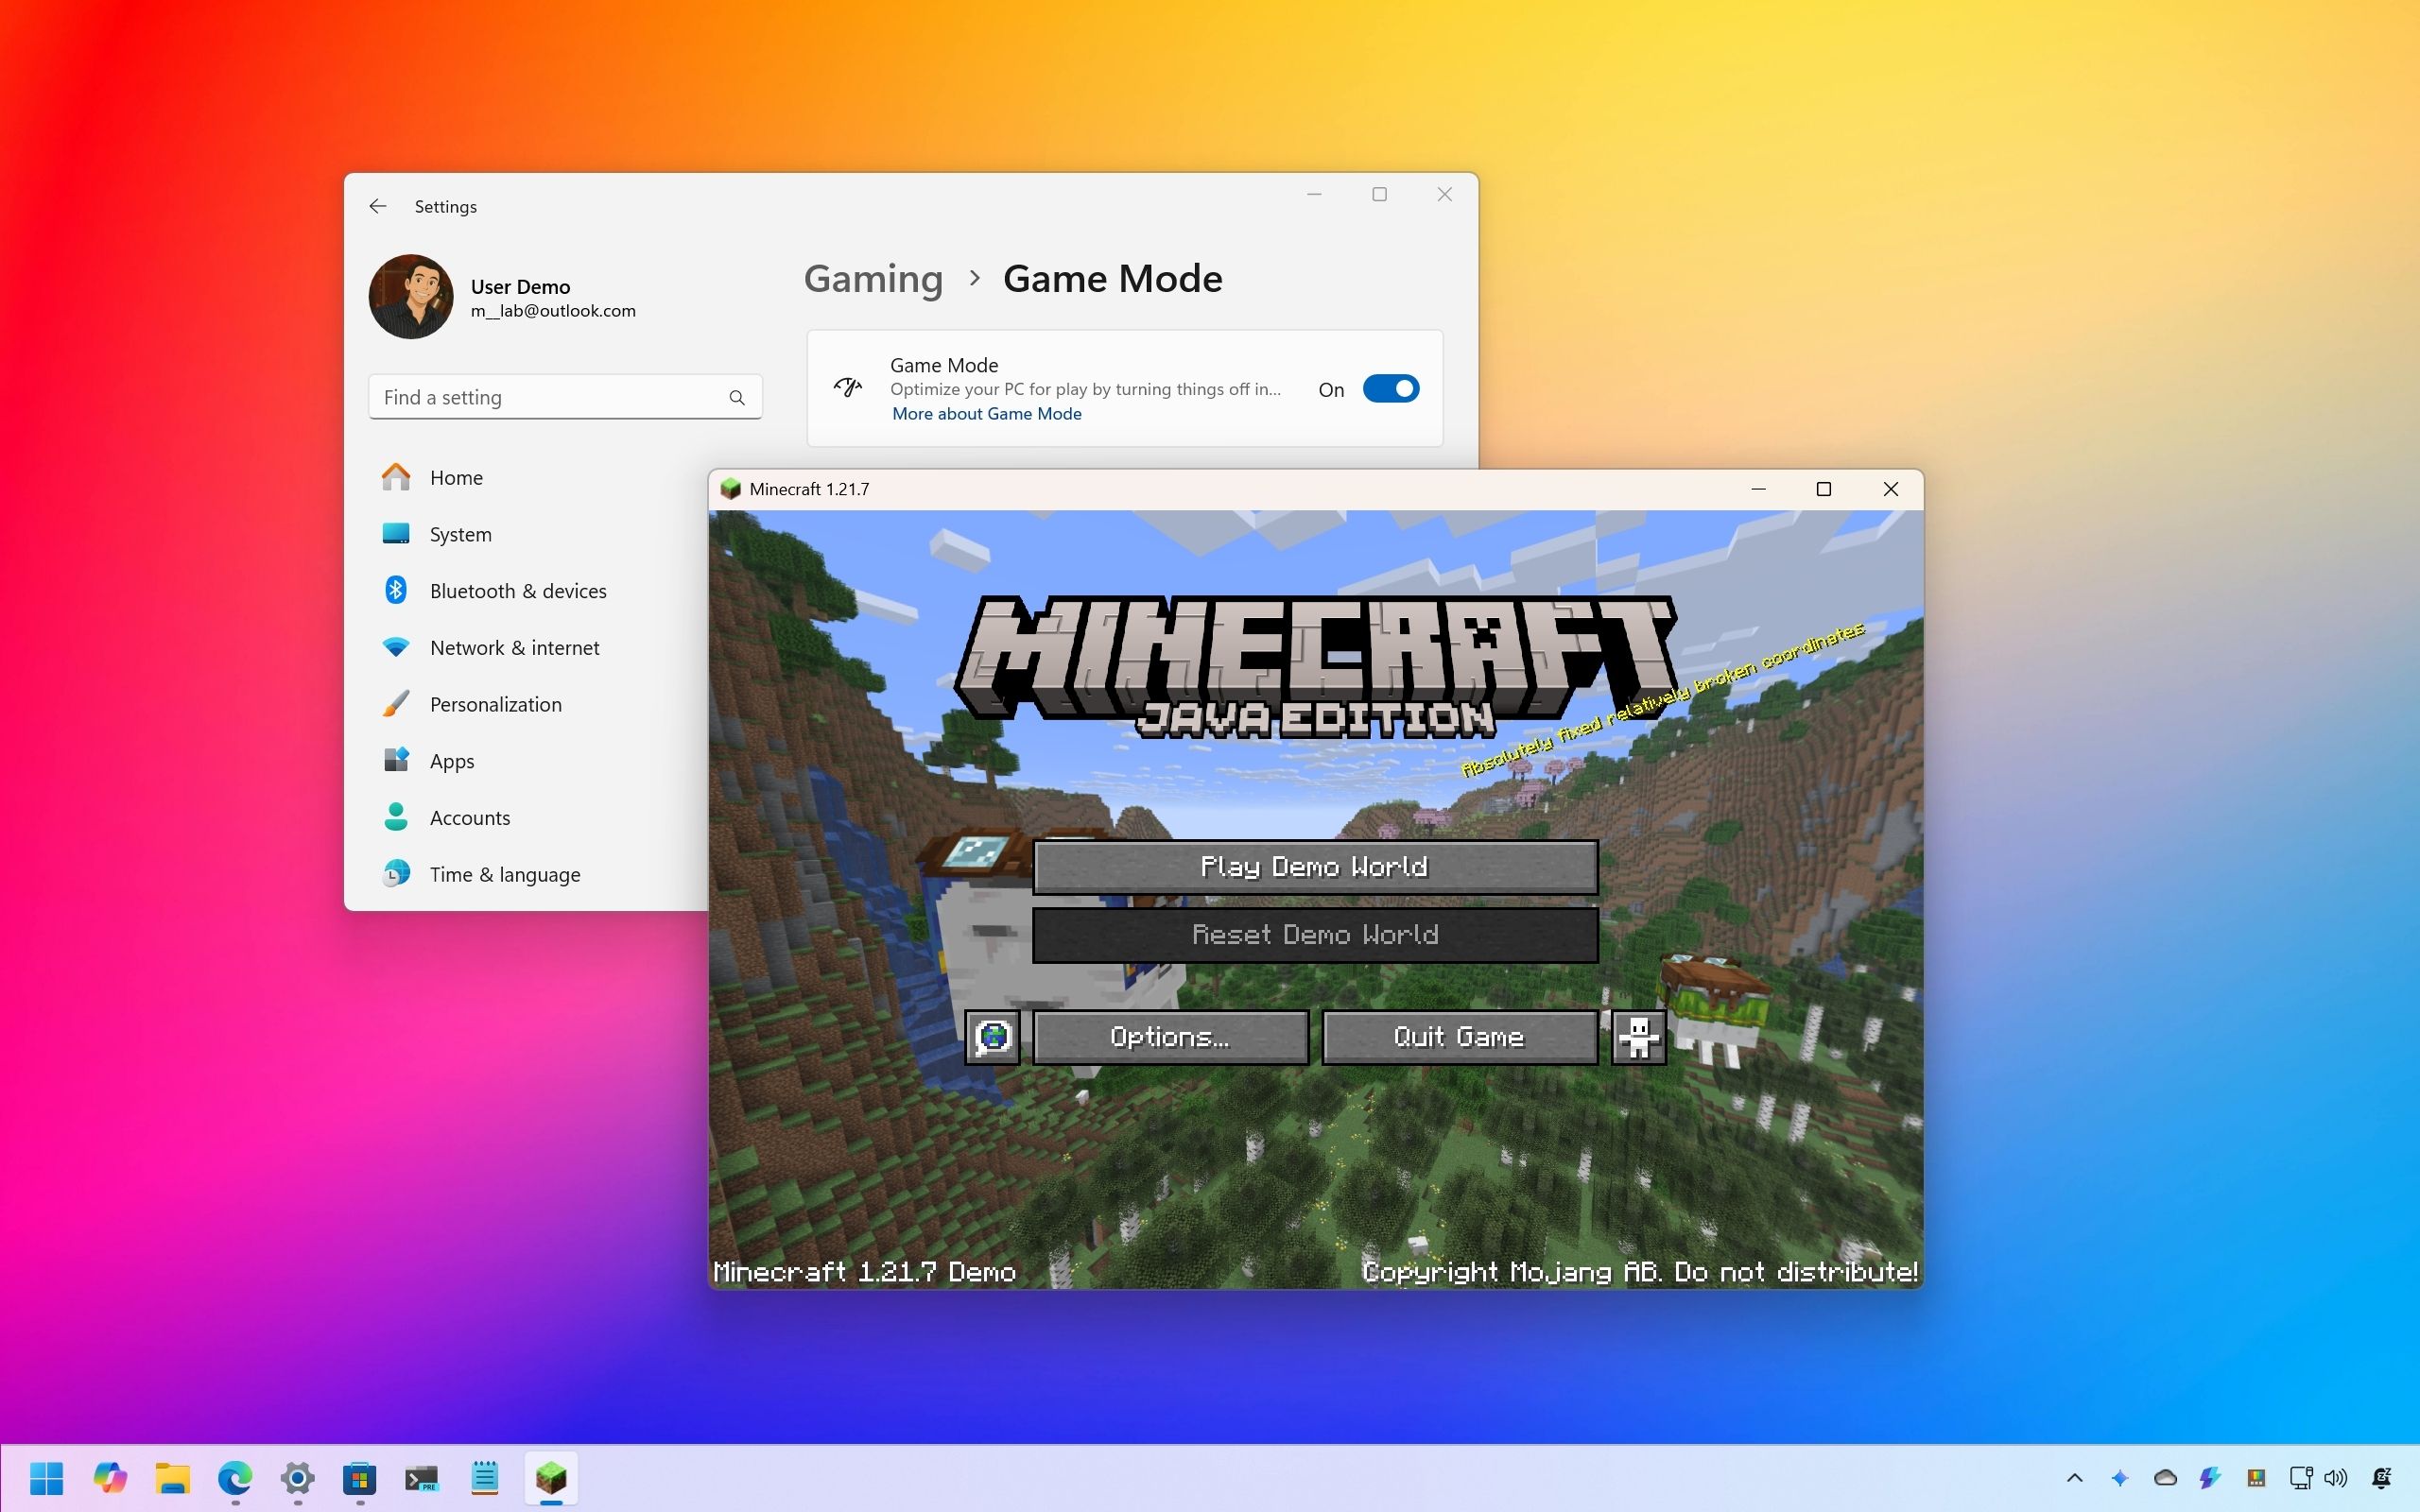Open Windows Start menu

(x=46, y=1477)
